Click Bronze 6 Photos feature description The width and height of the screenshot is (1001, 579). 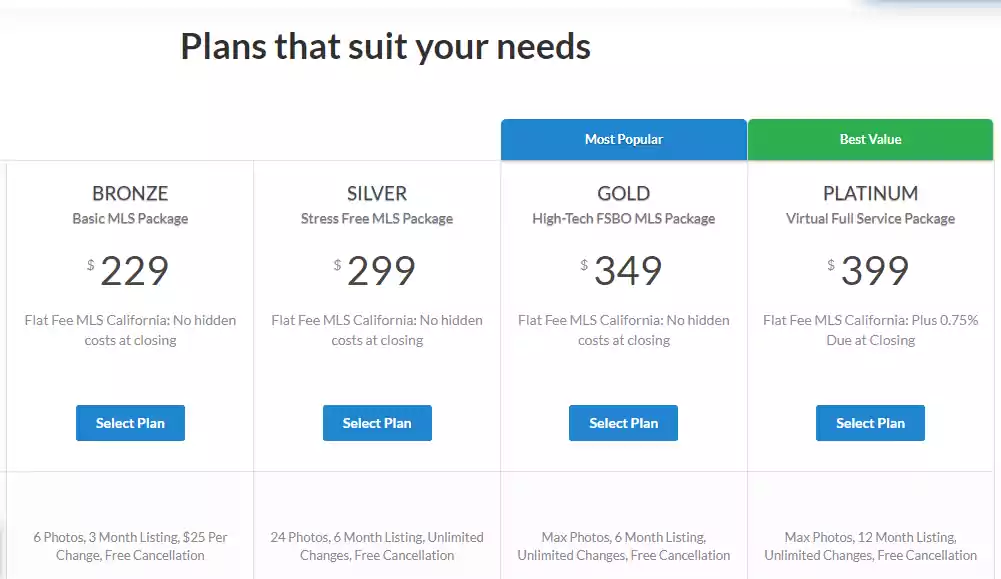130,546
